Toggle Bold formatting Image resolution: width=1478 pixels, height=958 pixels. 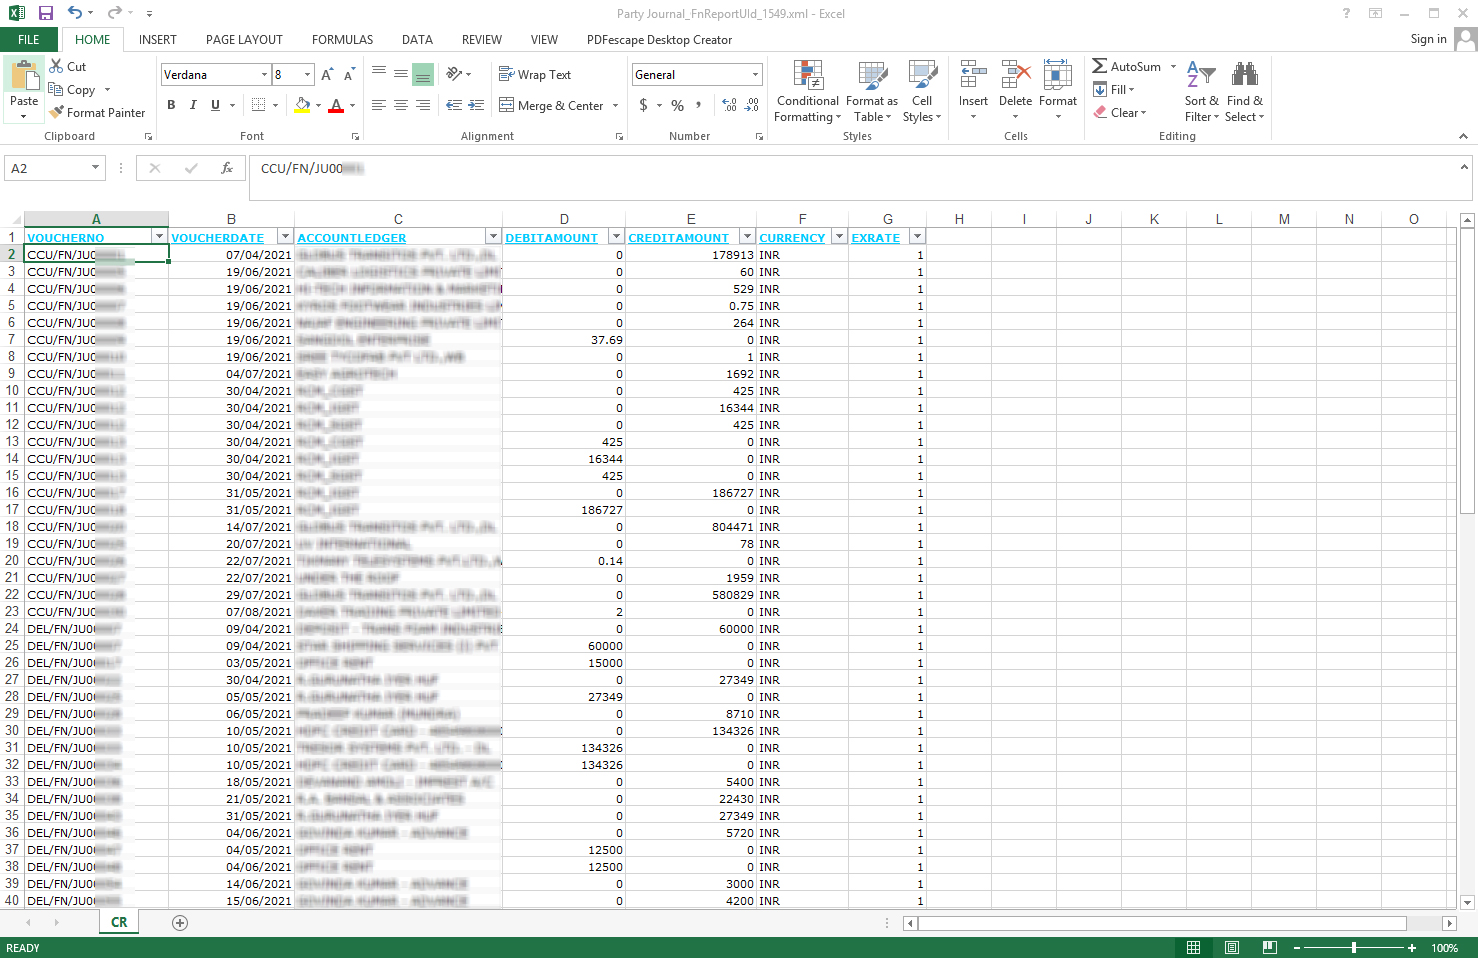[x=171, y=105]
